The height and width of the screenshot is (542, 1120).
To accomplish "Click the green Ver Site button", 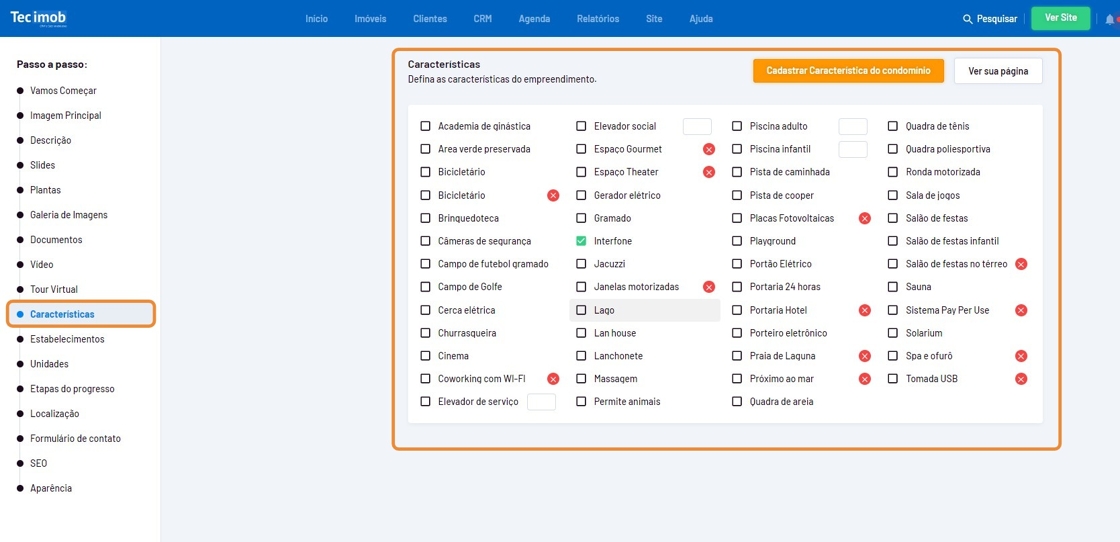I will pos(1060,18).
